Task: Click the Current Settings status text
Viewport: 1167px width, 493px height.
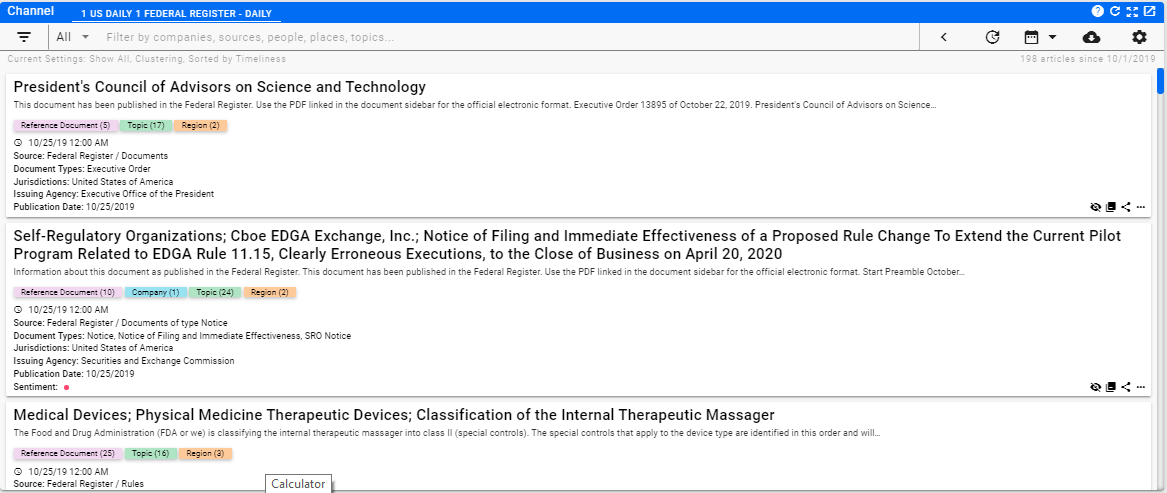Action: (x=147, y=59)
